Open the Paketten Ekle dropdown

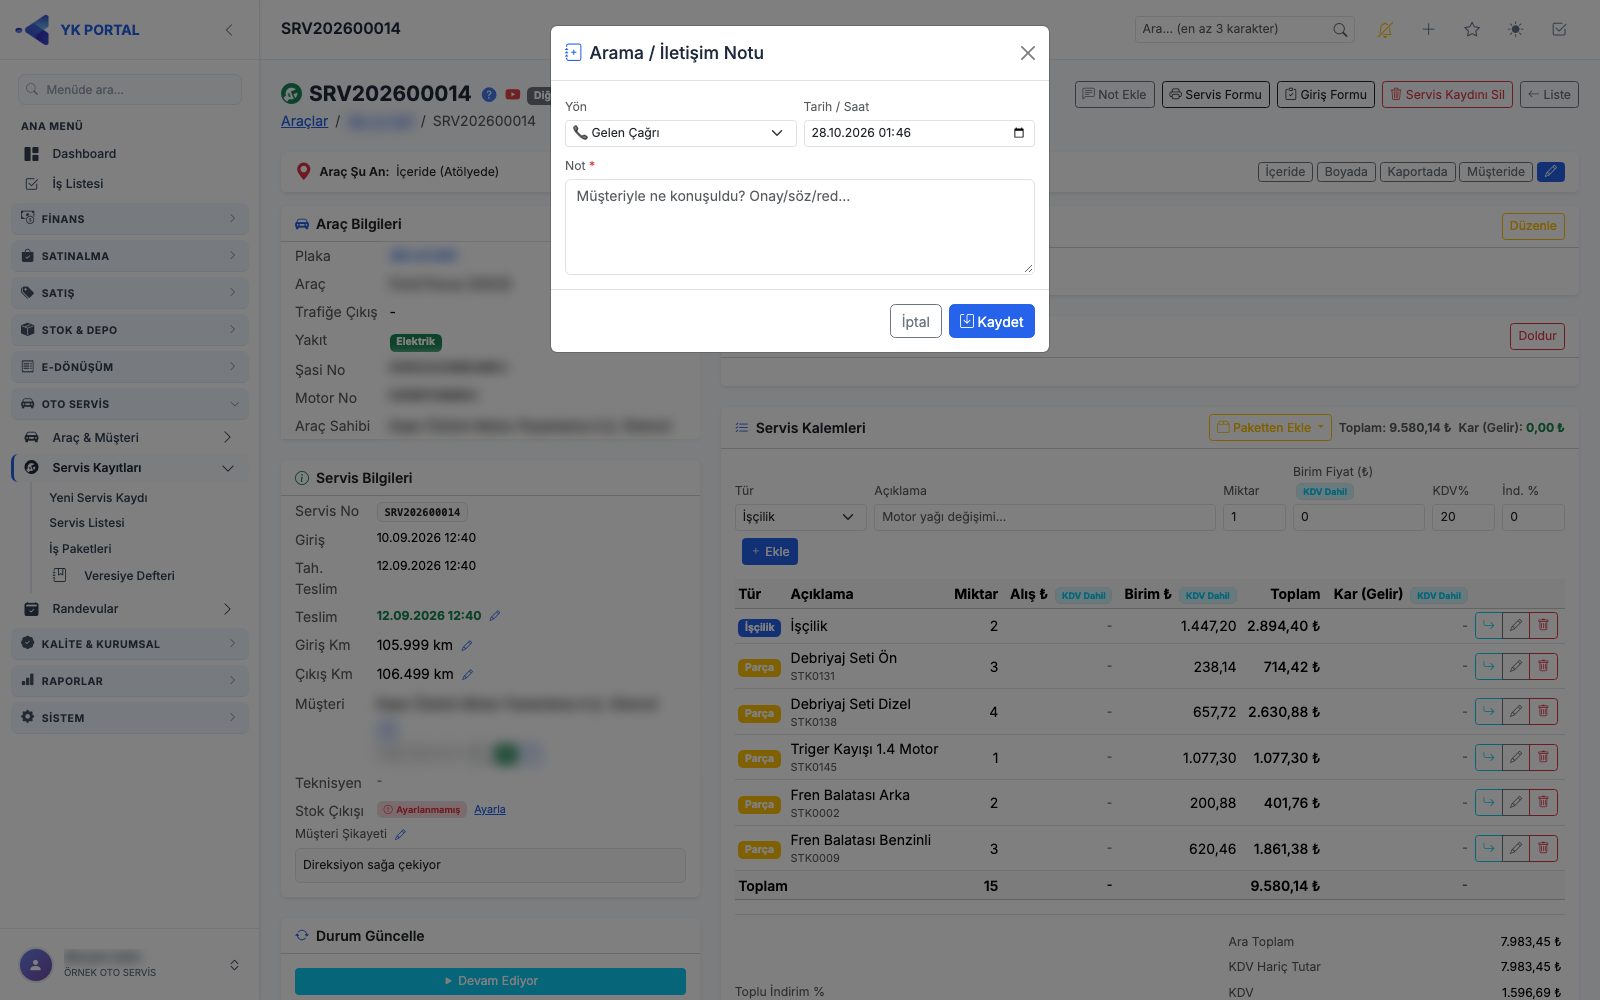click(x=1270, y=427)
